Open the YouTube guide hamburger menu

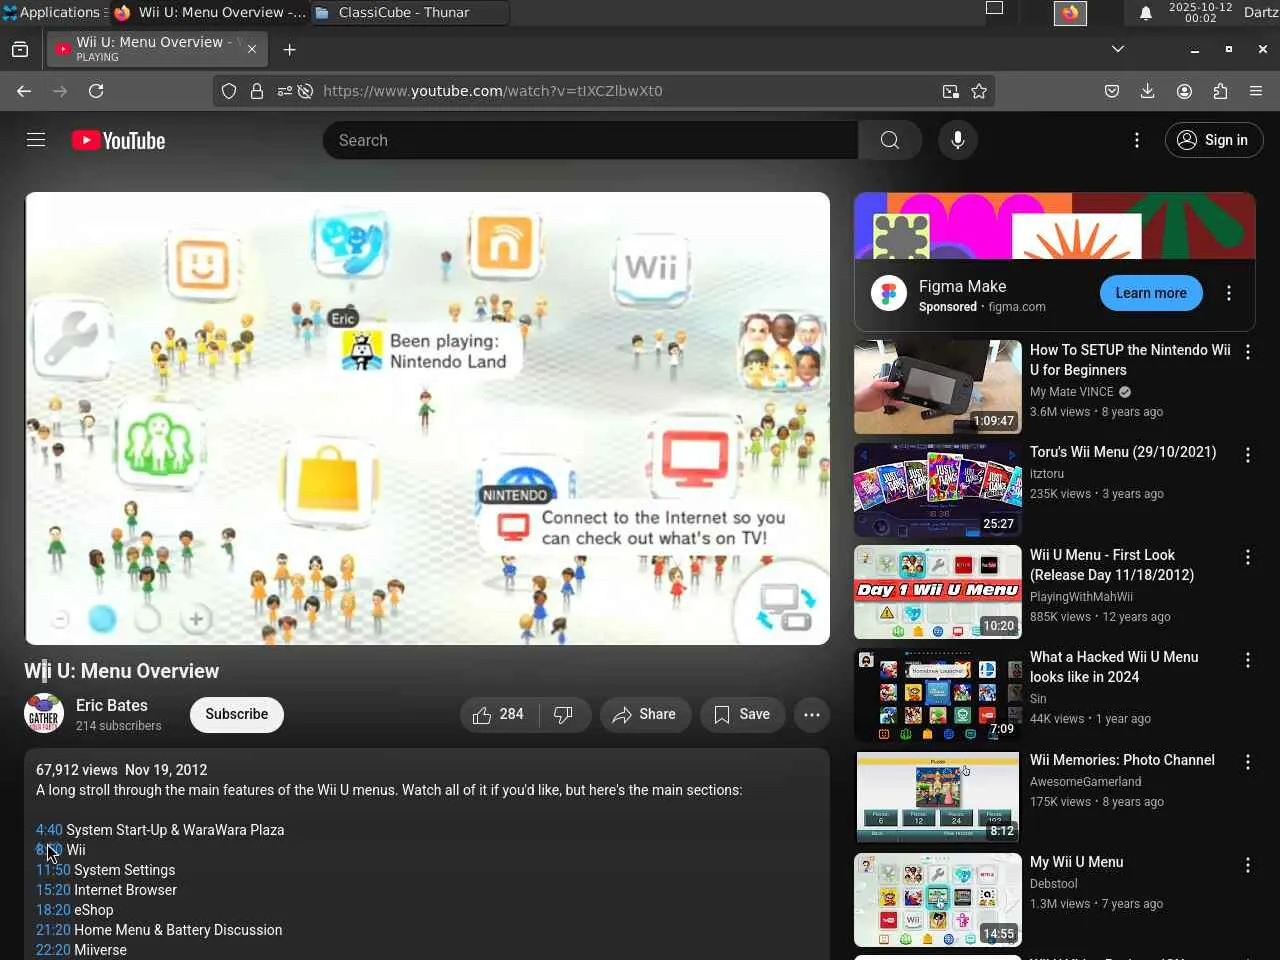[36, 140]
